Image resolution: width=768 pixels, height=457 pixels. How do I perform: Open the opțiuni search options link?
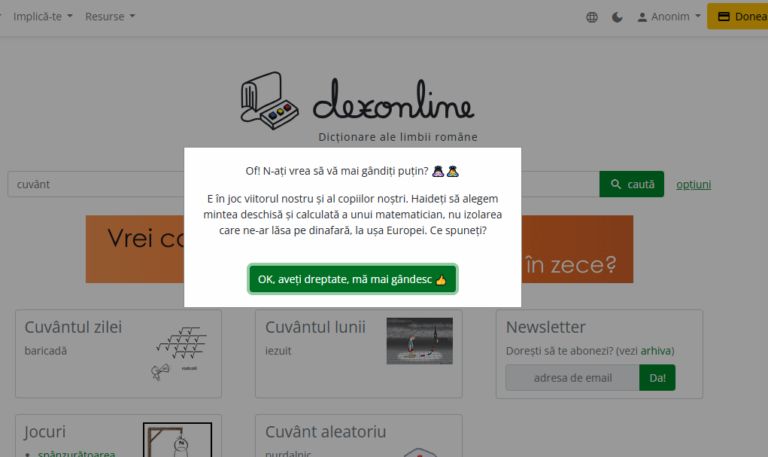(694, 185)
